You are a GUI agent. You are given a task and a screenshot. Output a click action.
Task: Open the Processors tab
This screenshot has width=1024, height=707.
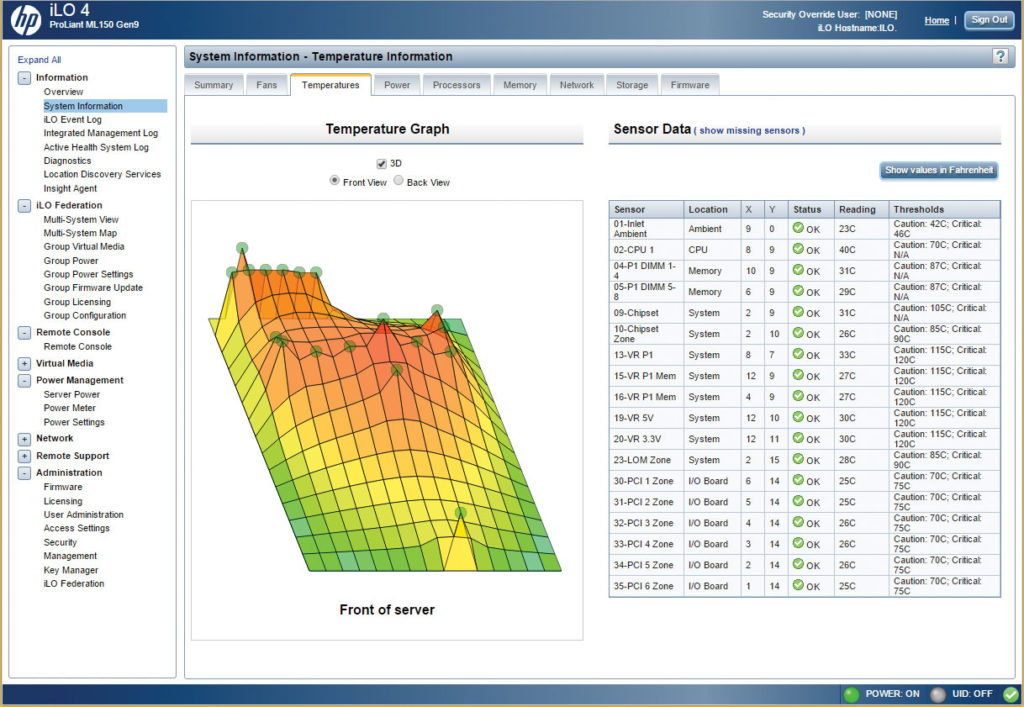coord(456,85)
